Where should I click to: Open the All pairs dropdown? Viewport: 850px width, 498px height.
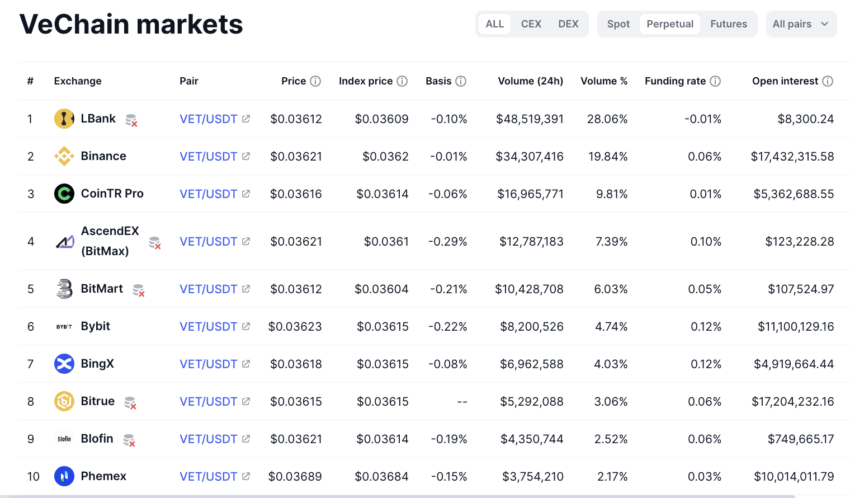click(x=801, y=24)
